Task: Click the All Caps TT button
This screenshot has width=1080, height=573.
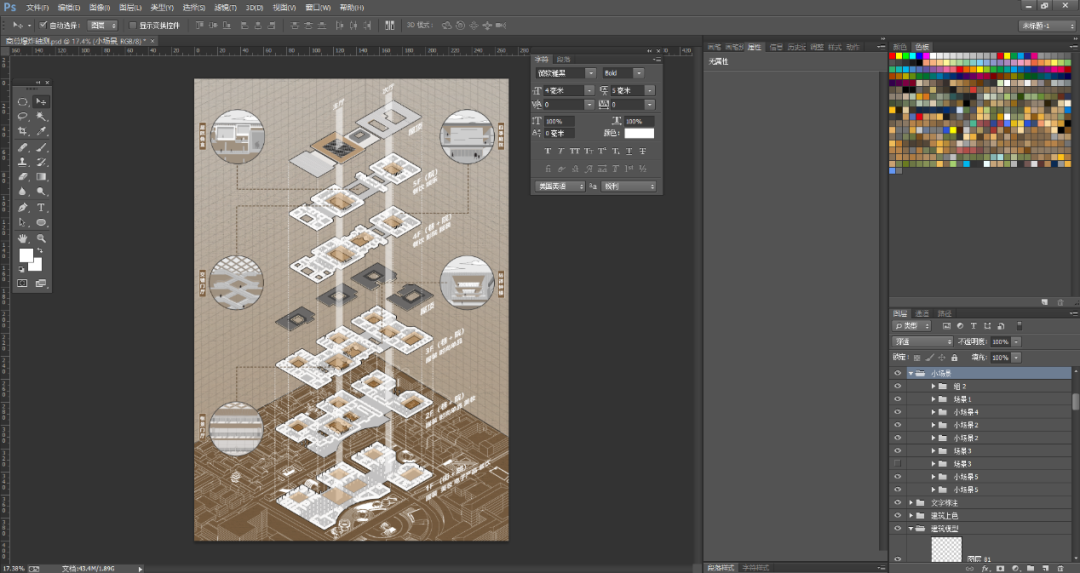Action: [574, 151]
